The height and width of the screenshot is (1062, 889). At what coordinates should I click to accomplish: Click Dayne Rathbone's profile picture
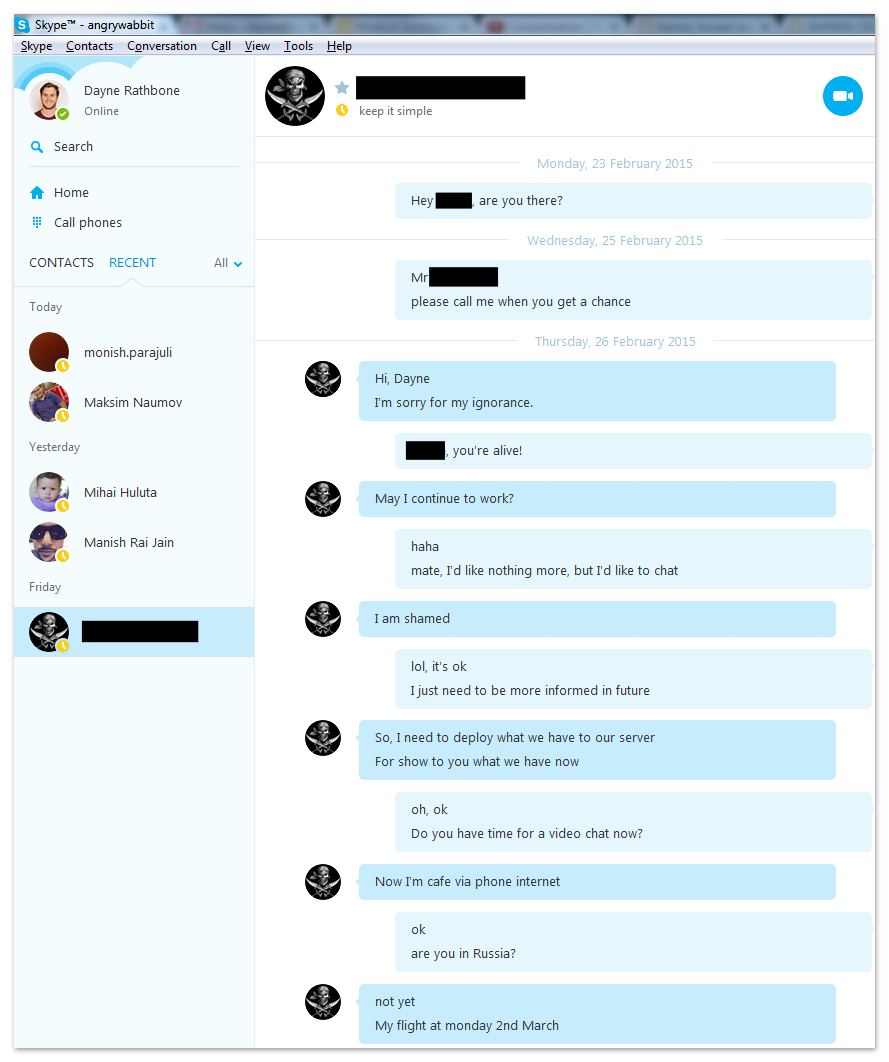[49, 100]
